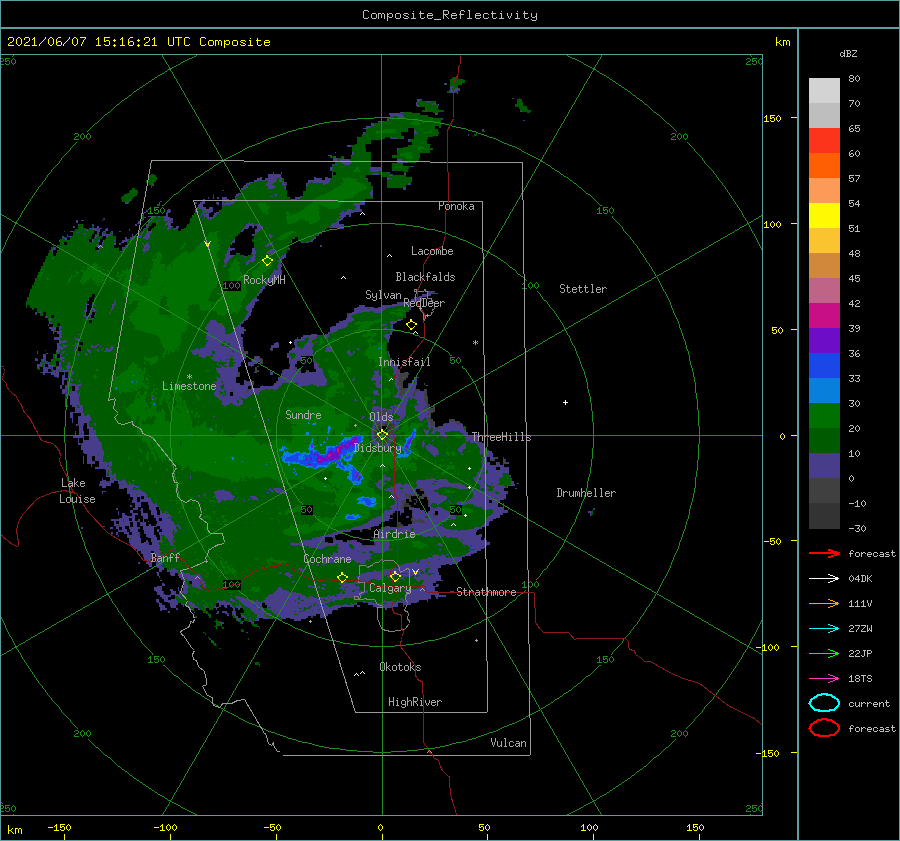The image size is (900, 841).
Task: Click the asterisk marker above Limestone
Action: coord(189,377)
